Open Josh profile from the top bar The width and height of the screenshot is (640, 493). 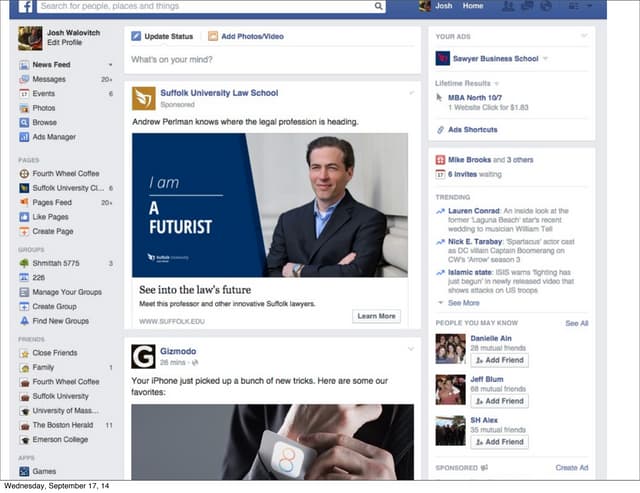pyautogui.click(x=436, y=6)
